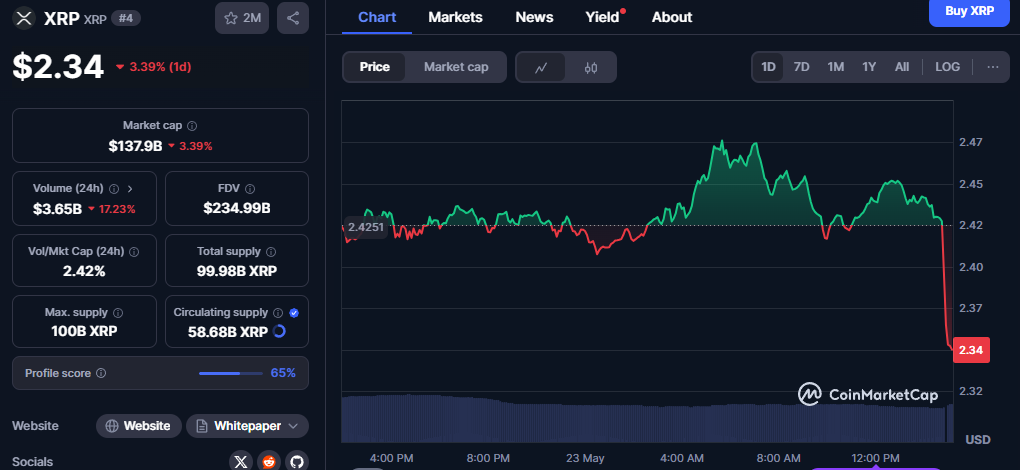Click the 2.42% Vol/Mkt Cap value

point(85,271)
